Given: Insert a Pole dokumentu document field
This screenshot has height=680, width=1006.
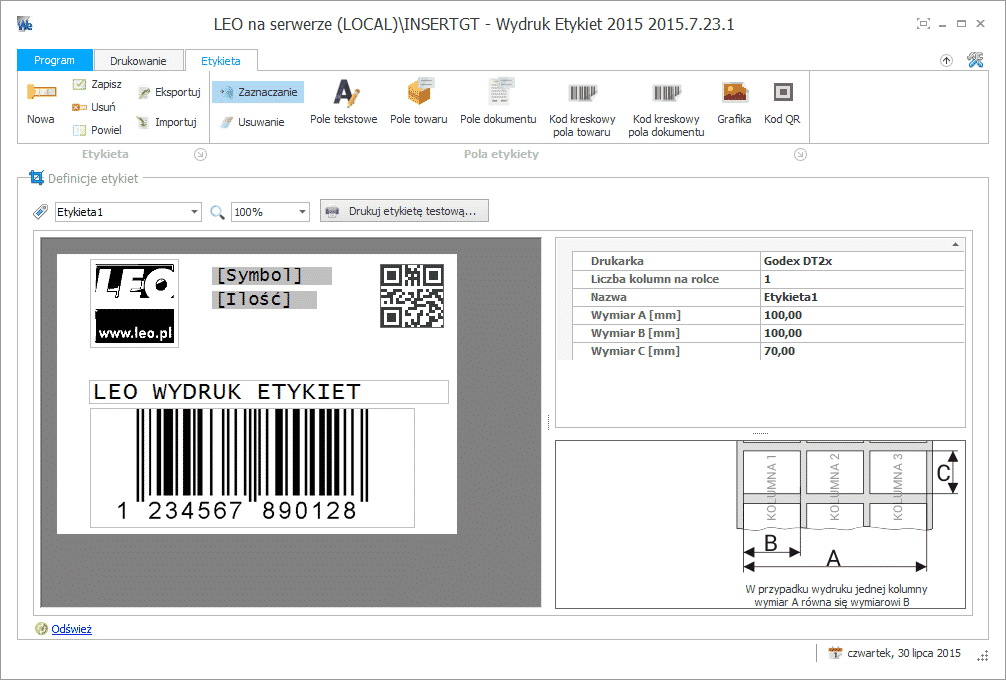Looking at the screenshot, I should coord(498,103).
